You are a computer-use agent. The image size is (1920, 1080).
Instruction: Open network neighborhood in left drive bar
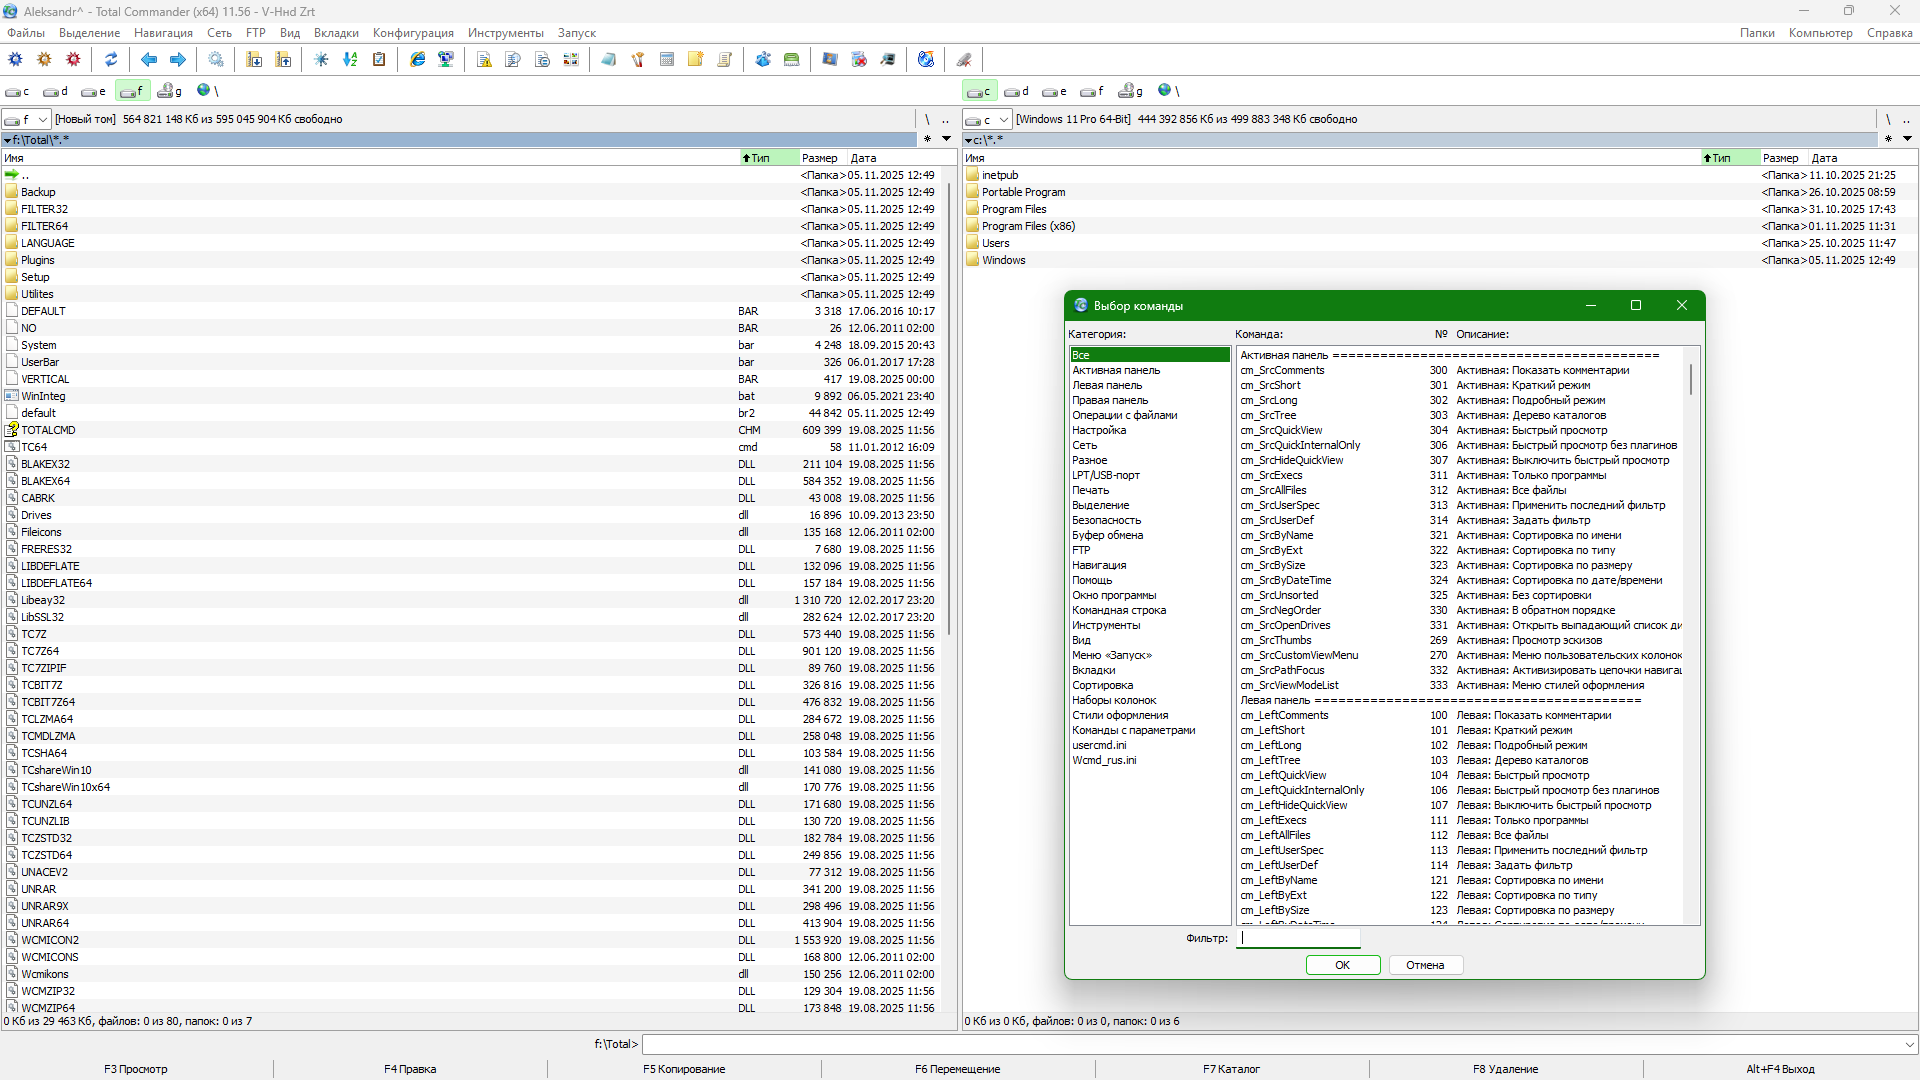(x=207, y=91)
